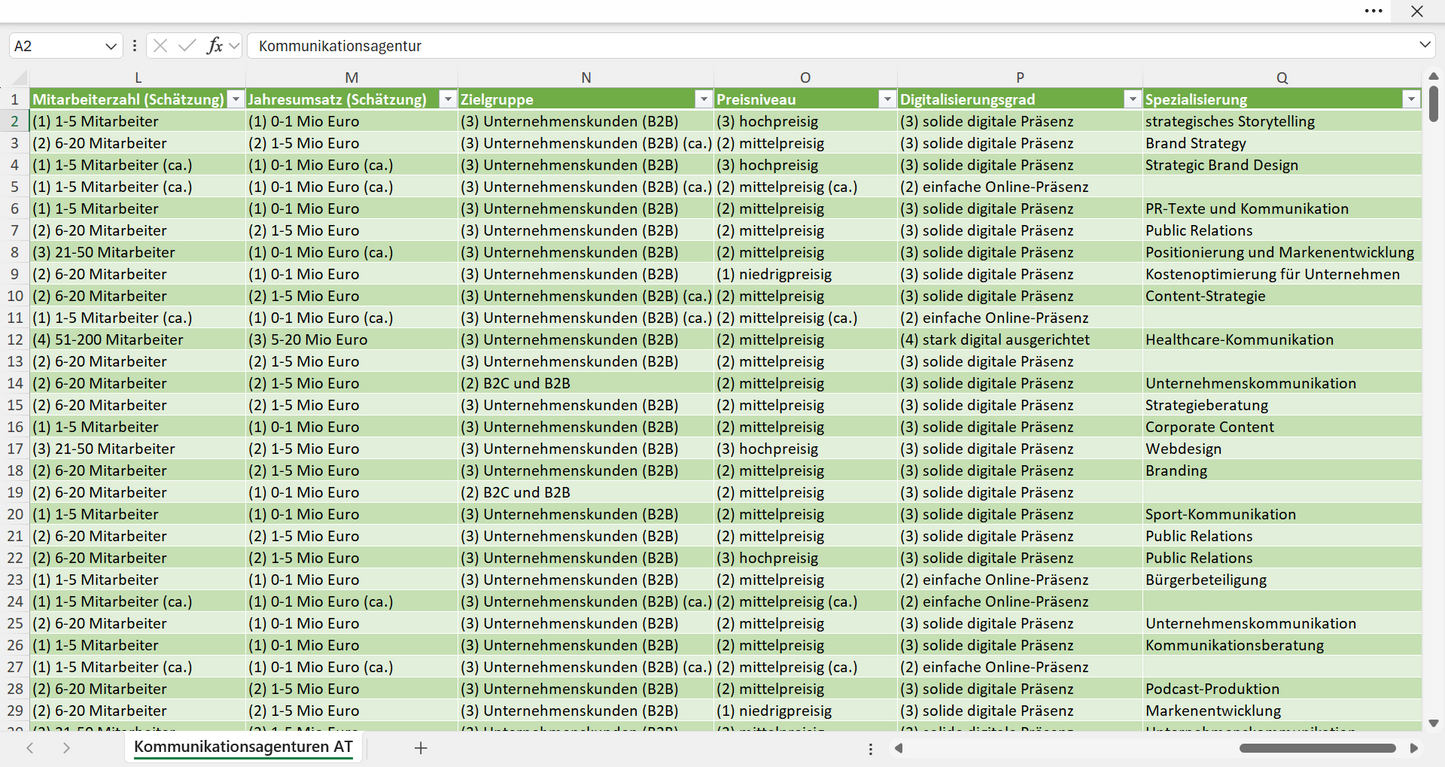
Task: Click cell 'Podcast-Produktion'
Action: (x=1282, y=689)
